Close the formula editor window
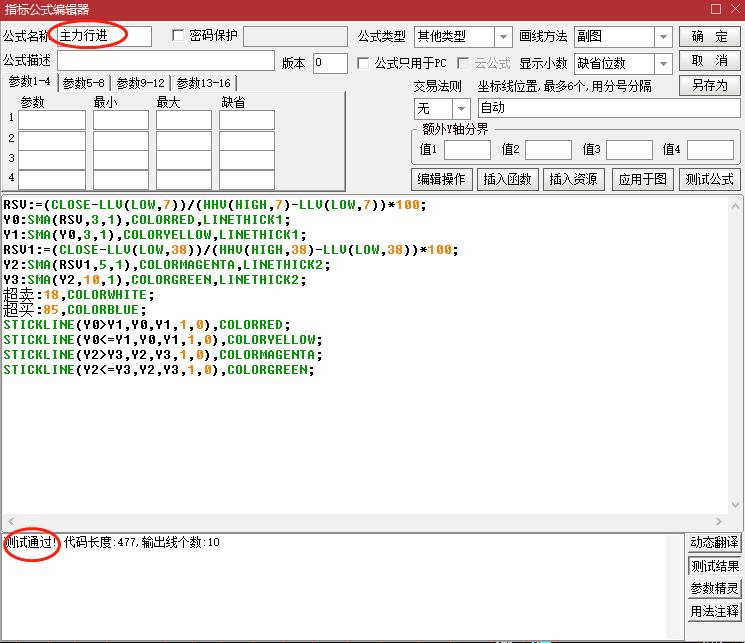 [x=733, y=9]
